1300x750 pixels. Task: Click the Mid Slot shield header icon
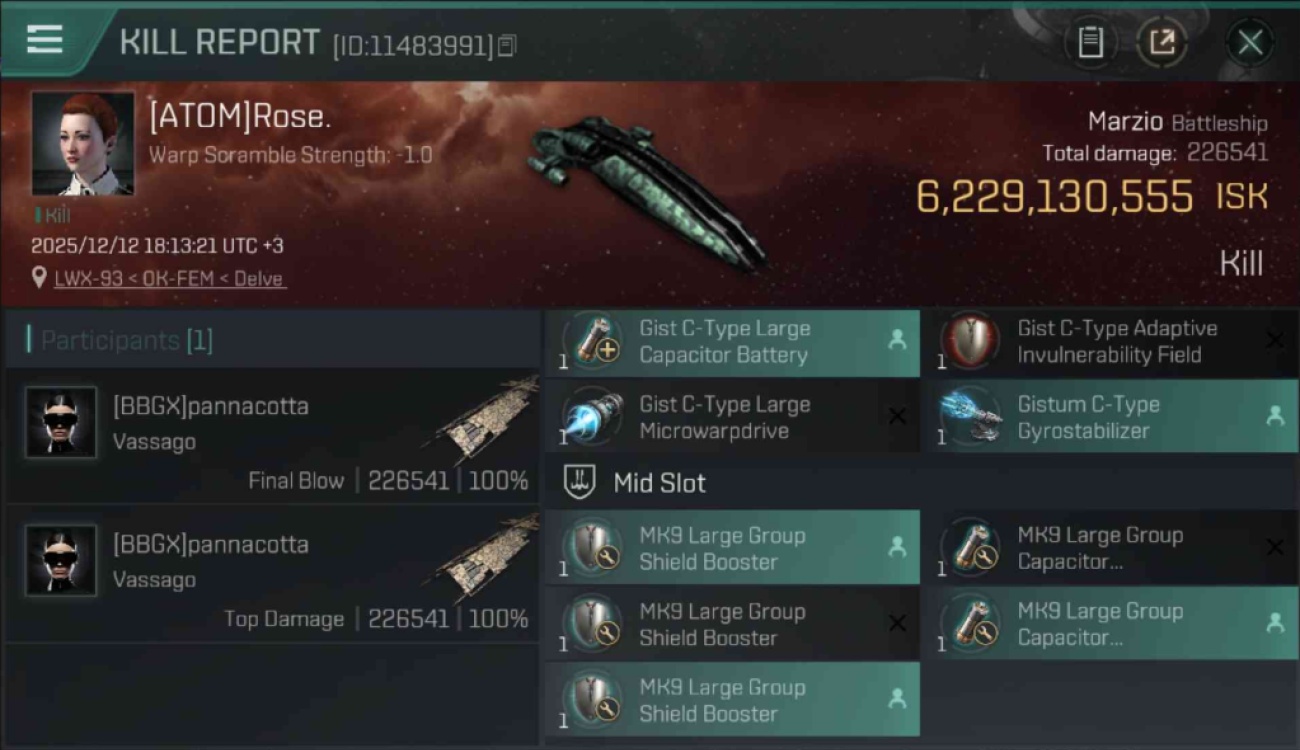580,483
